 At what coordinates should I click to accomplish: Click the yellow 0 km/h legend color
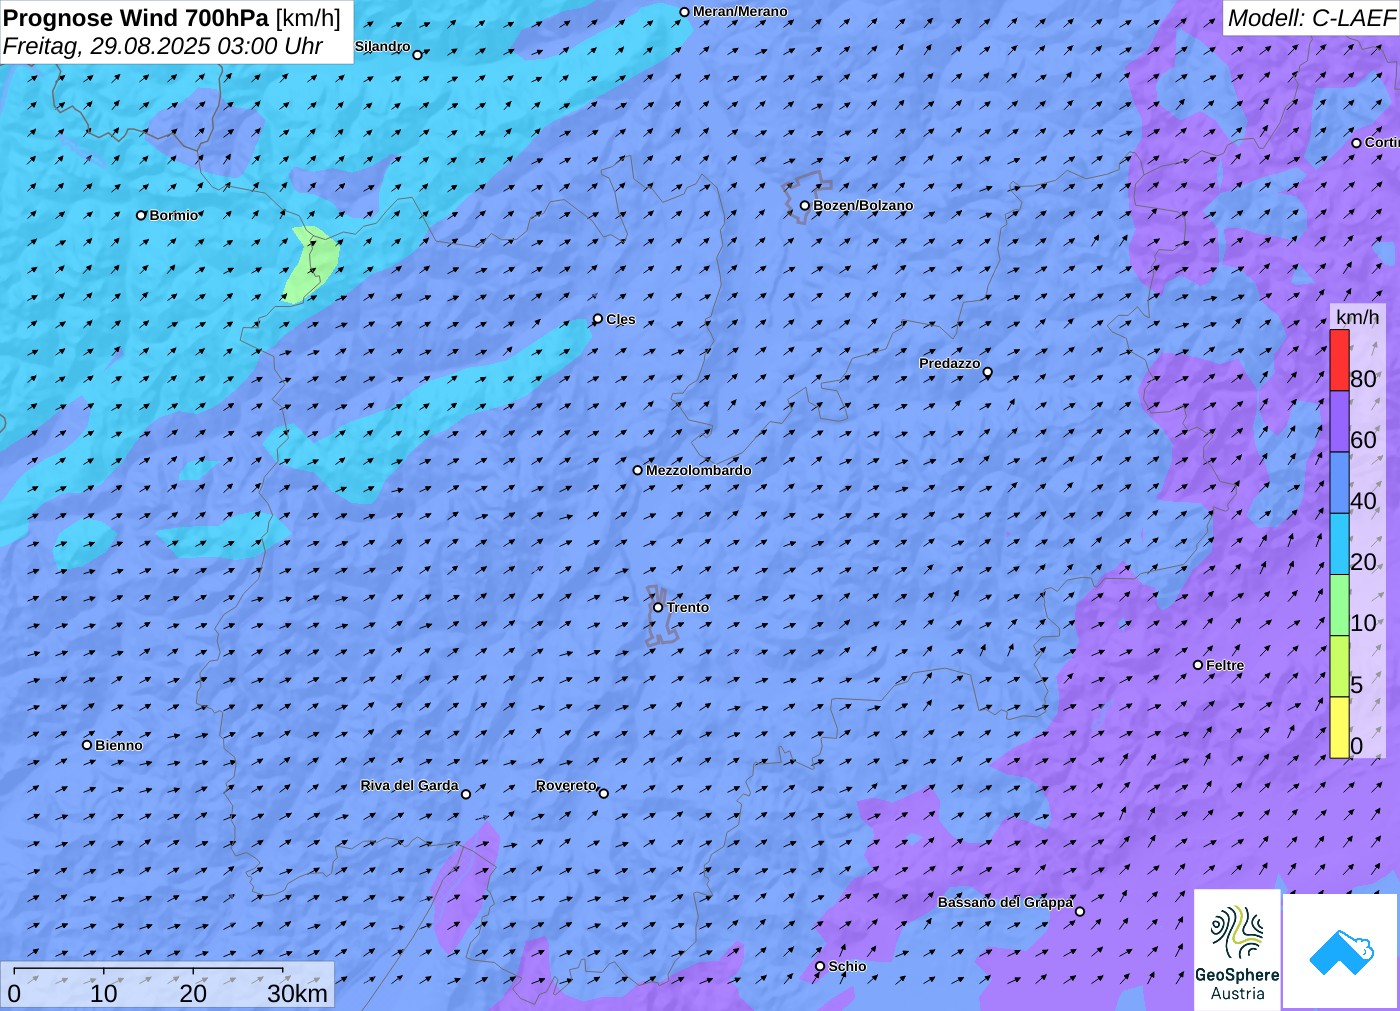click(x=1339, y=727)
